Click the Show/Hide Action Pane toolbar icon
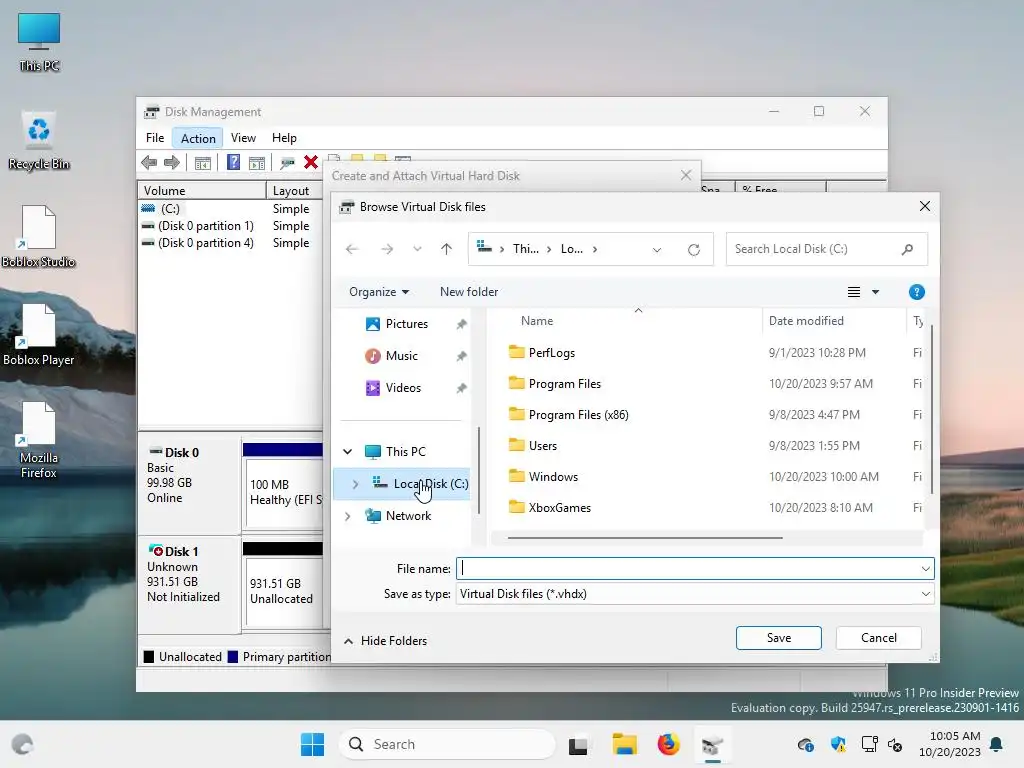This screenshot has height=768, width=1024. (x=257, y=163)
